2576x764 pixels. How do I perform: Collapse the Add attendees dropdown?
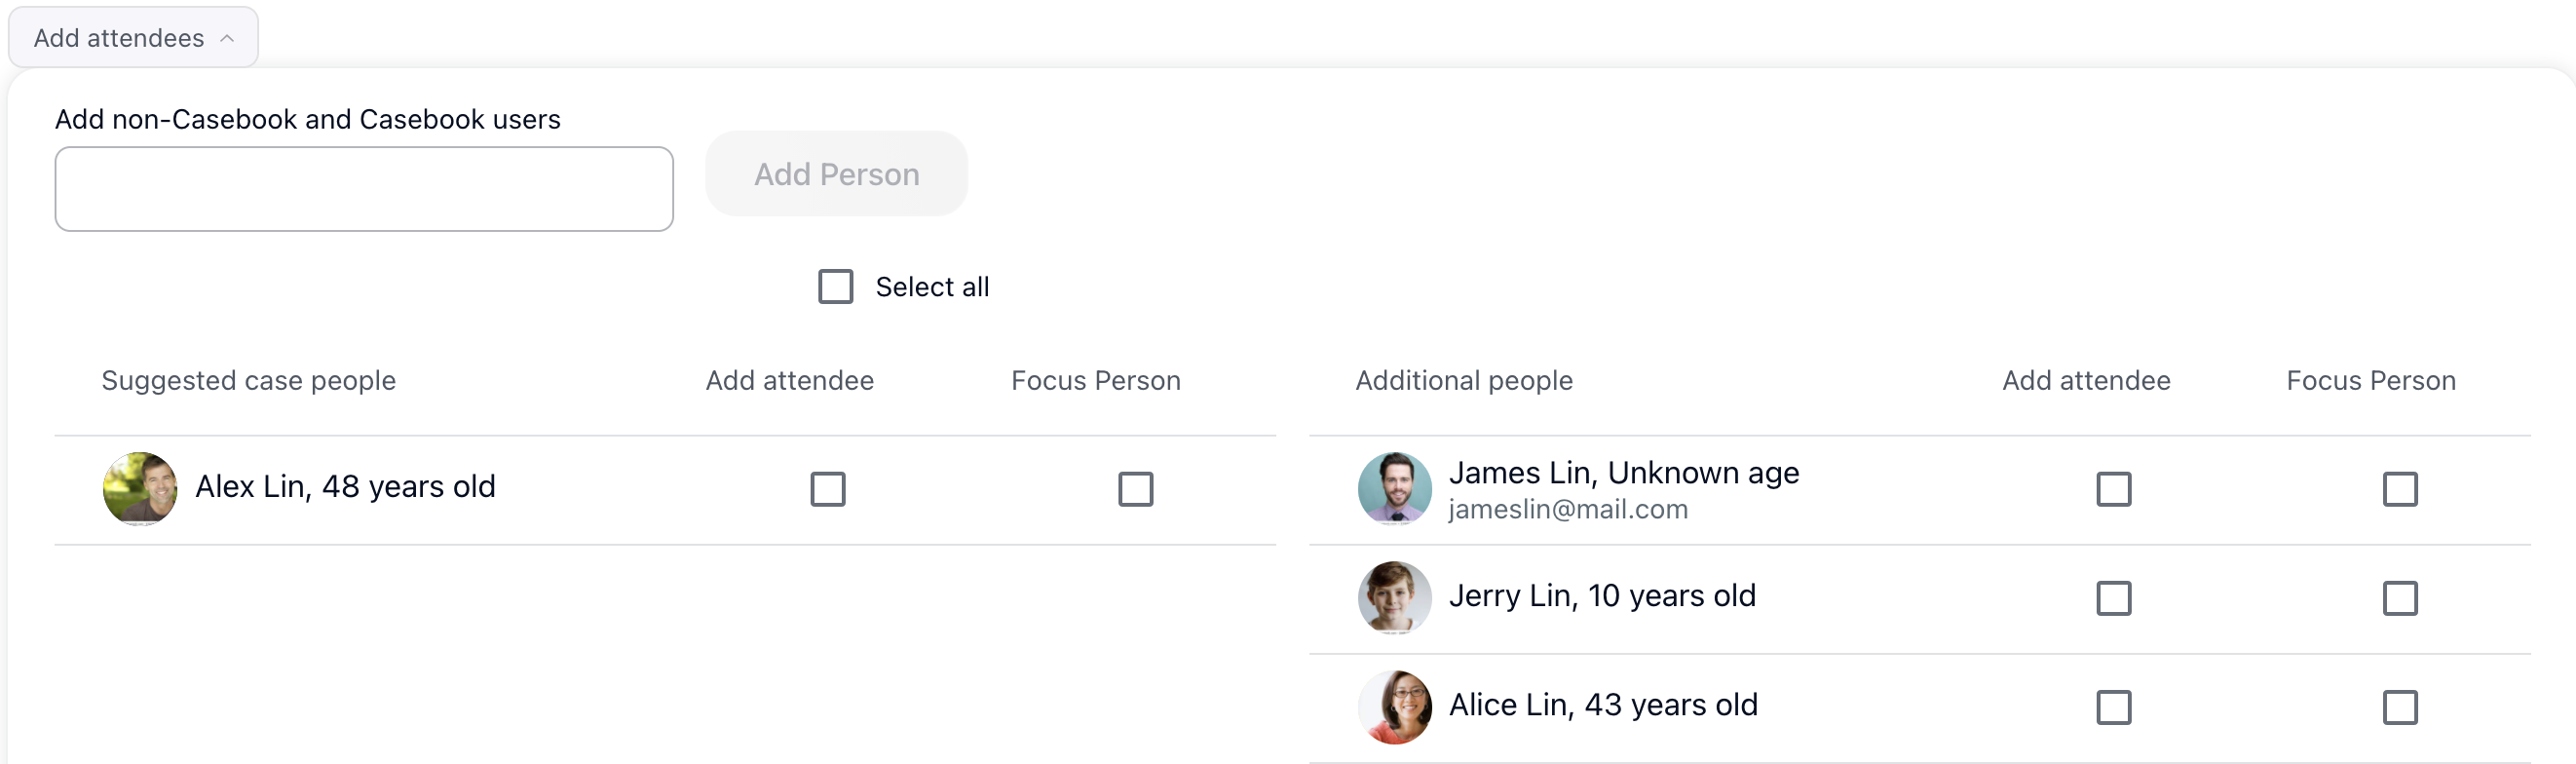point(133,38)
